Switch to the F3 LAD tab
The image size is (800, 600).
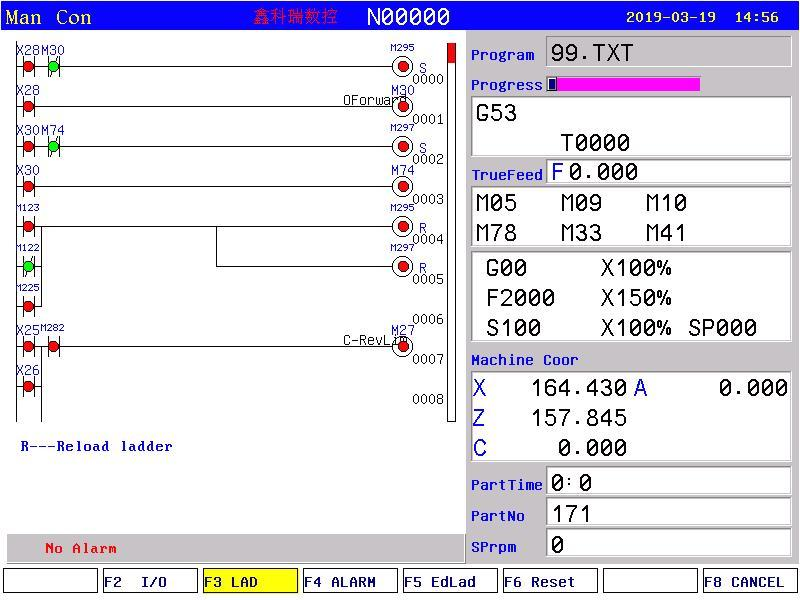coord(250,582)
